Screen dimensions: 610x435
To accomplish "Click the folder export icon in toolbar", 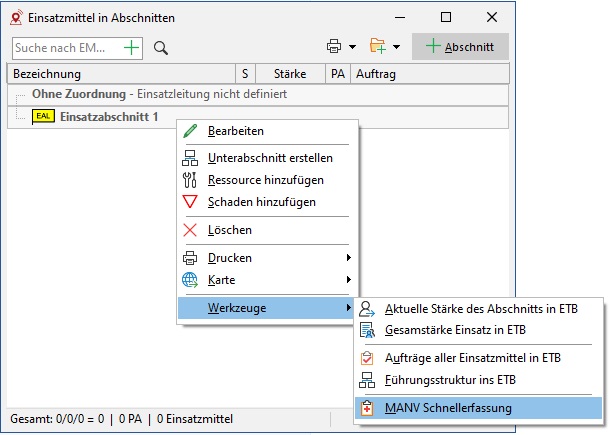I will (x=378, y=47).
